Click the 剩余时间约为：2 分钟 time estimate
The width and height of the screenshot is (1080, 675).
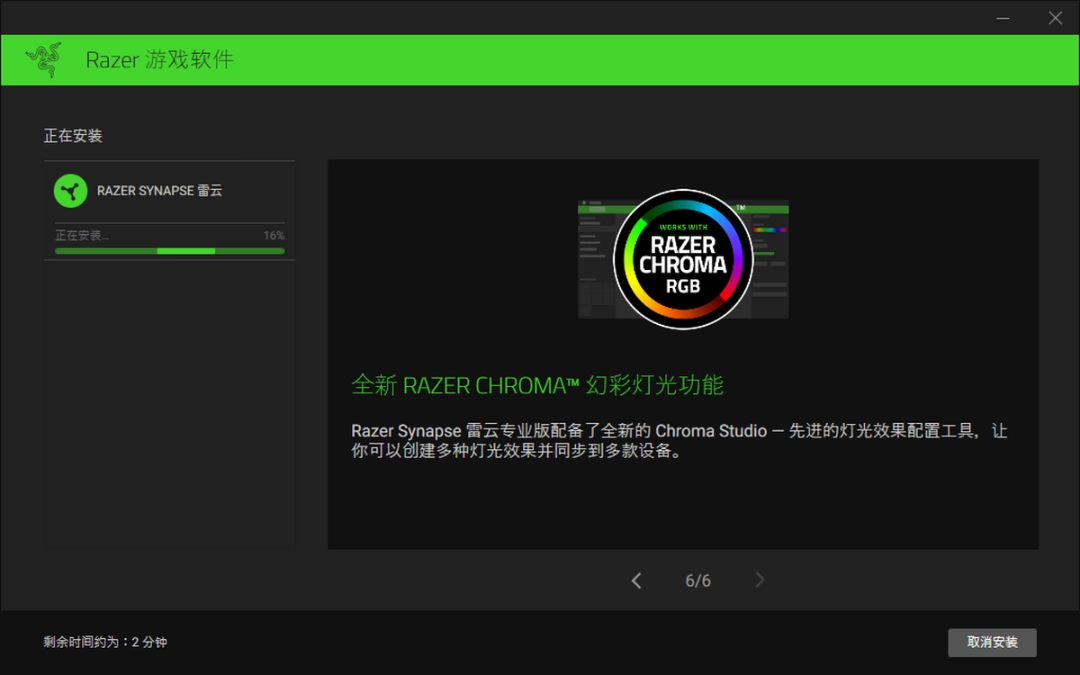click(105, 642)
